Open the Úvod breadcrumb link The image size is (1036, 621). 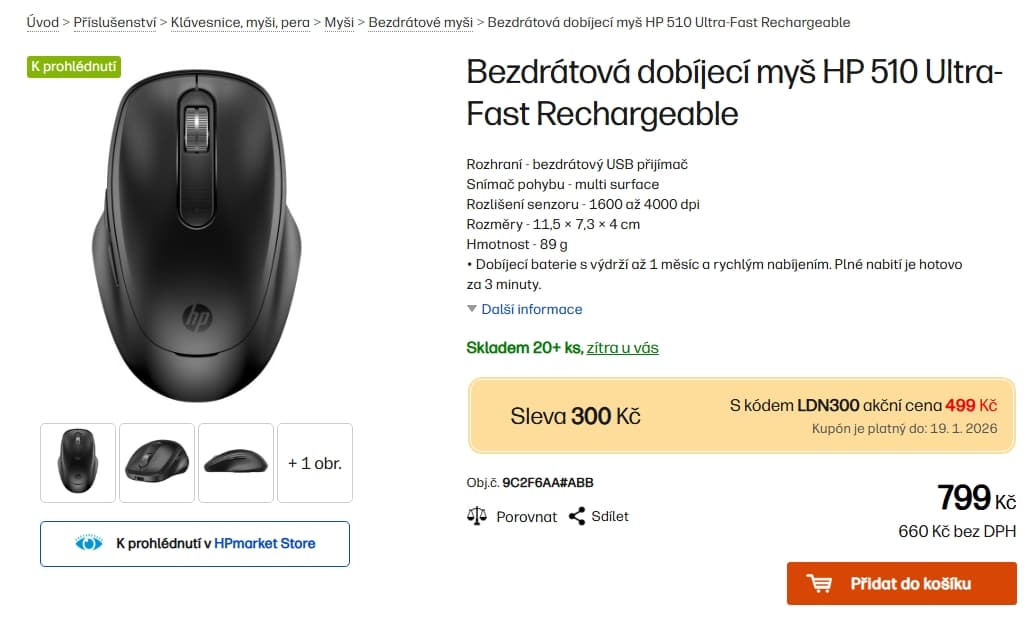pos(42,21)
